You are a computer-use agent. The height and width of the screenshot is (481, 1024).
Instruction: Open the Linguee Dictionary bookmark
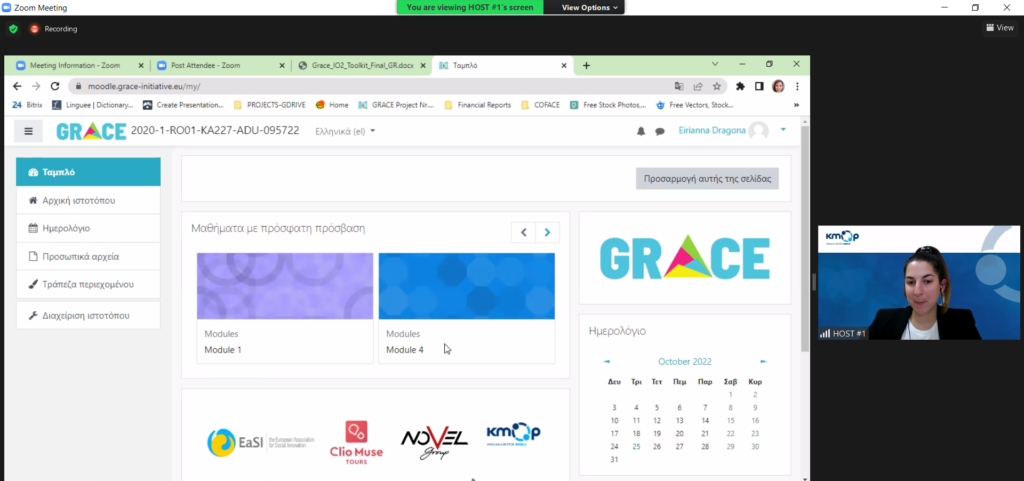click(92, 105)
